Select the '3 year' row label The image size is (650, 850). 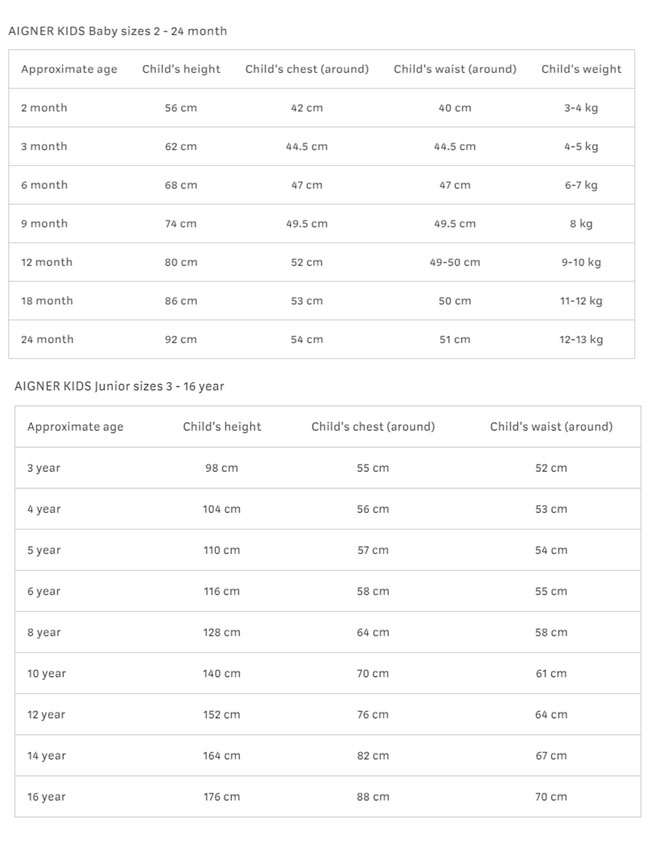click(44, 468)
